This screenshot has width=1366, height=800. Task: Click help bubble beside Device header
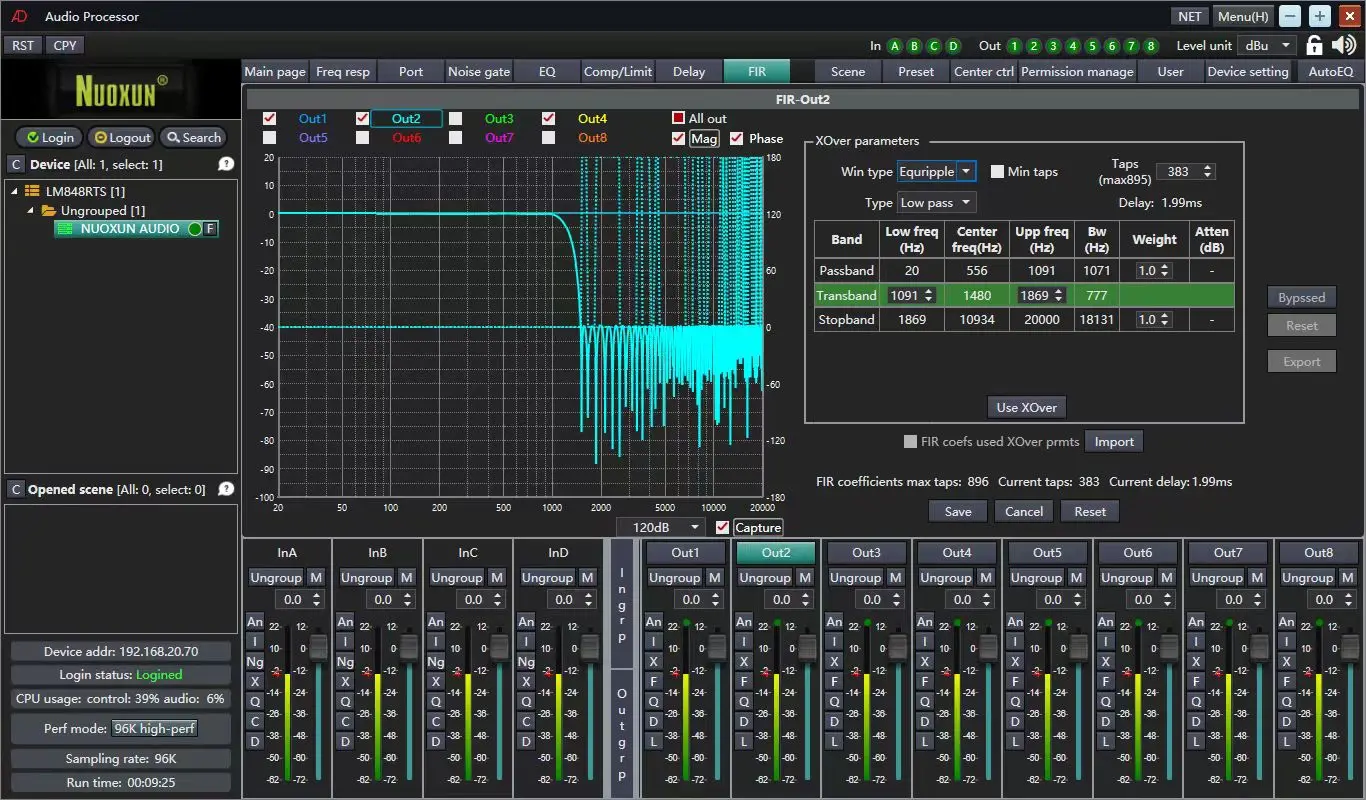tap(226, 164)
